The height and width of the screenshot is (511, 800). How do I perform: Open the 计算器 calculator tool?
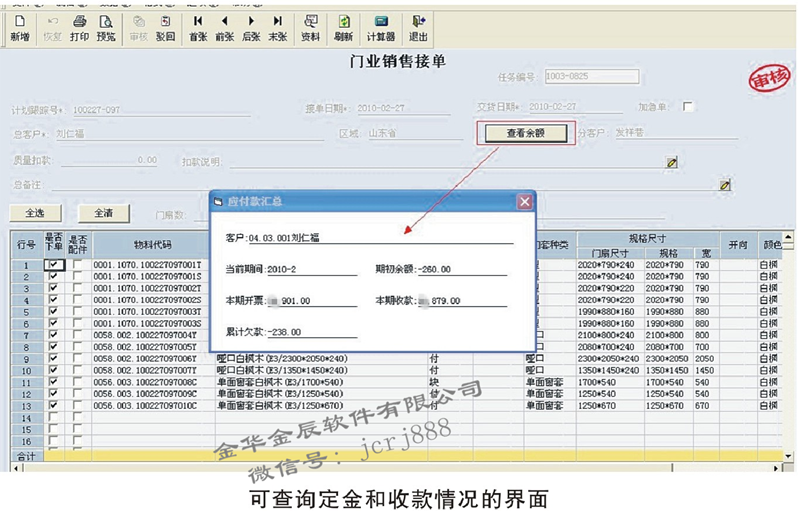pyautogui.click(x=381, y=27)
